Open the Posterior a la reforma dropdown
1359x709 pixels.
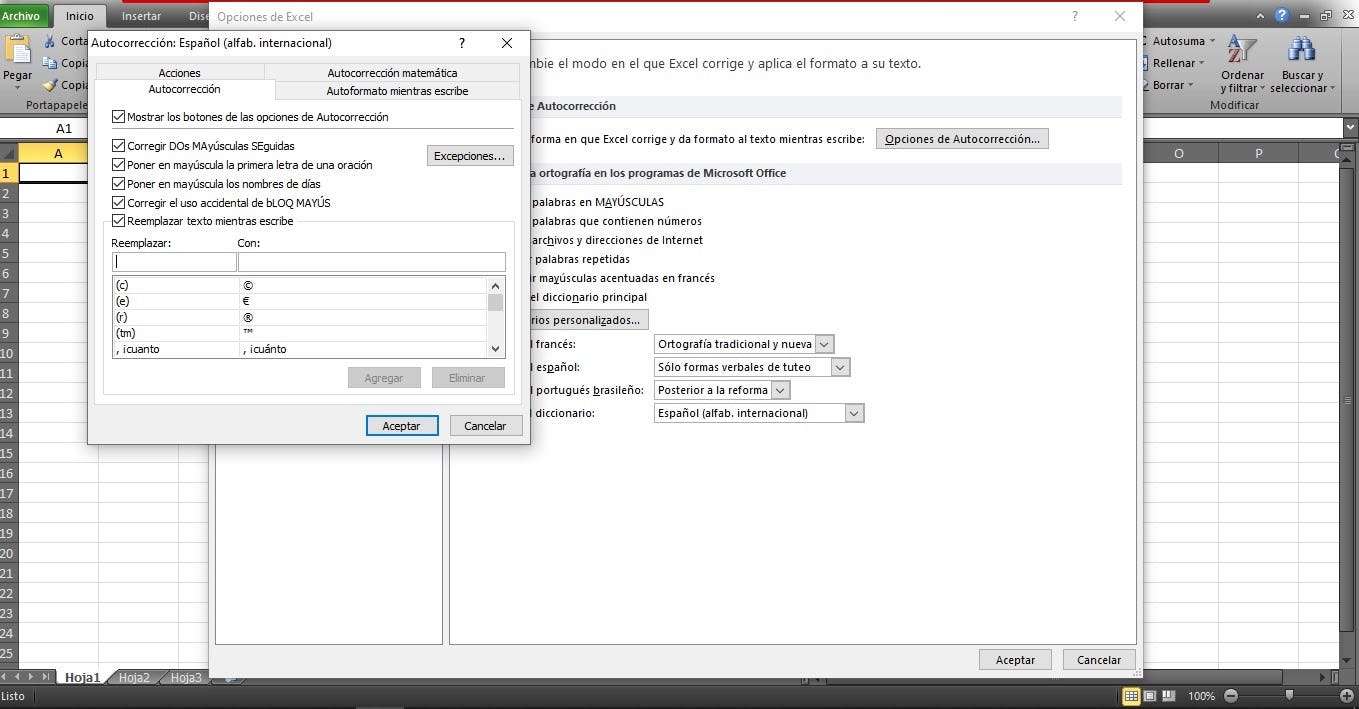pyautogui.click(x=780, y=390)
